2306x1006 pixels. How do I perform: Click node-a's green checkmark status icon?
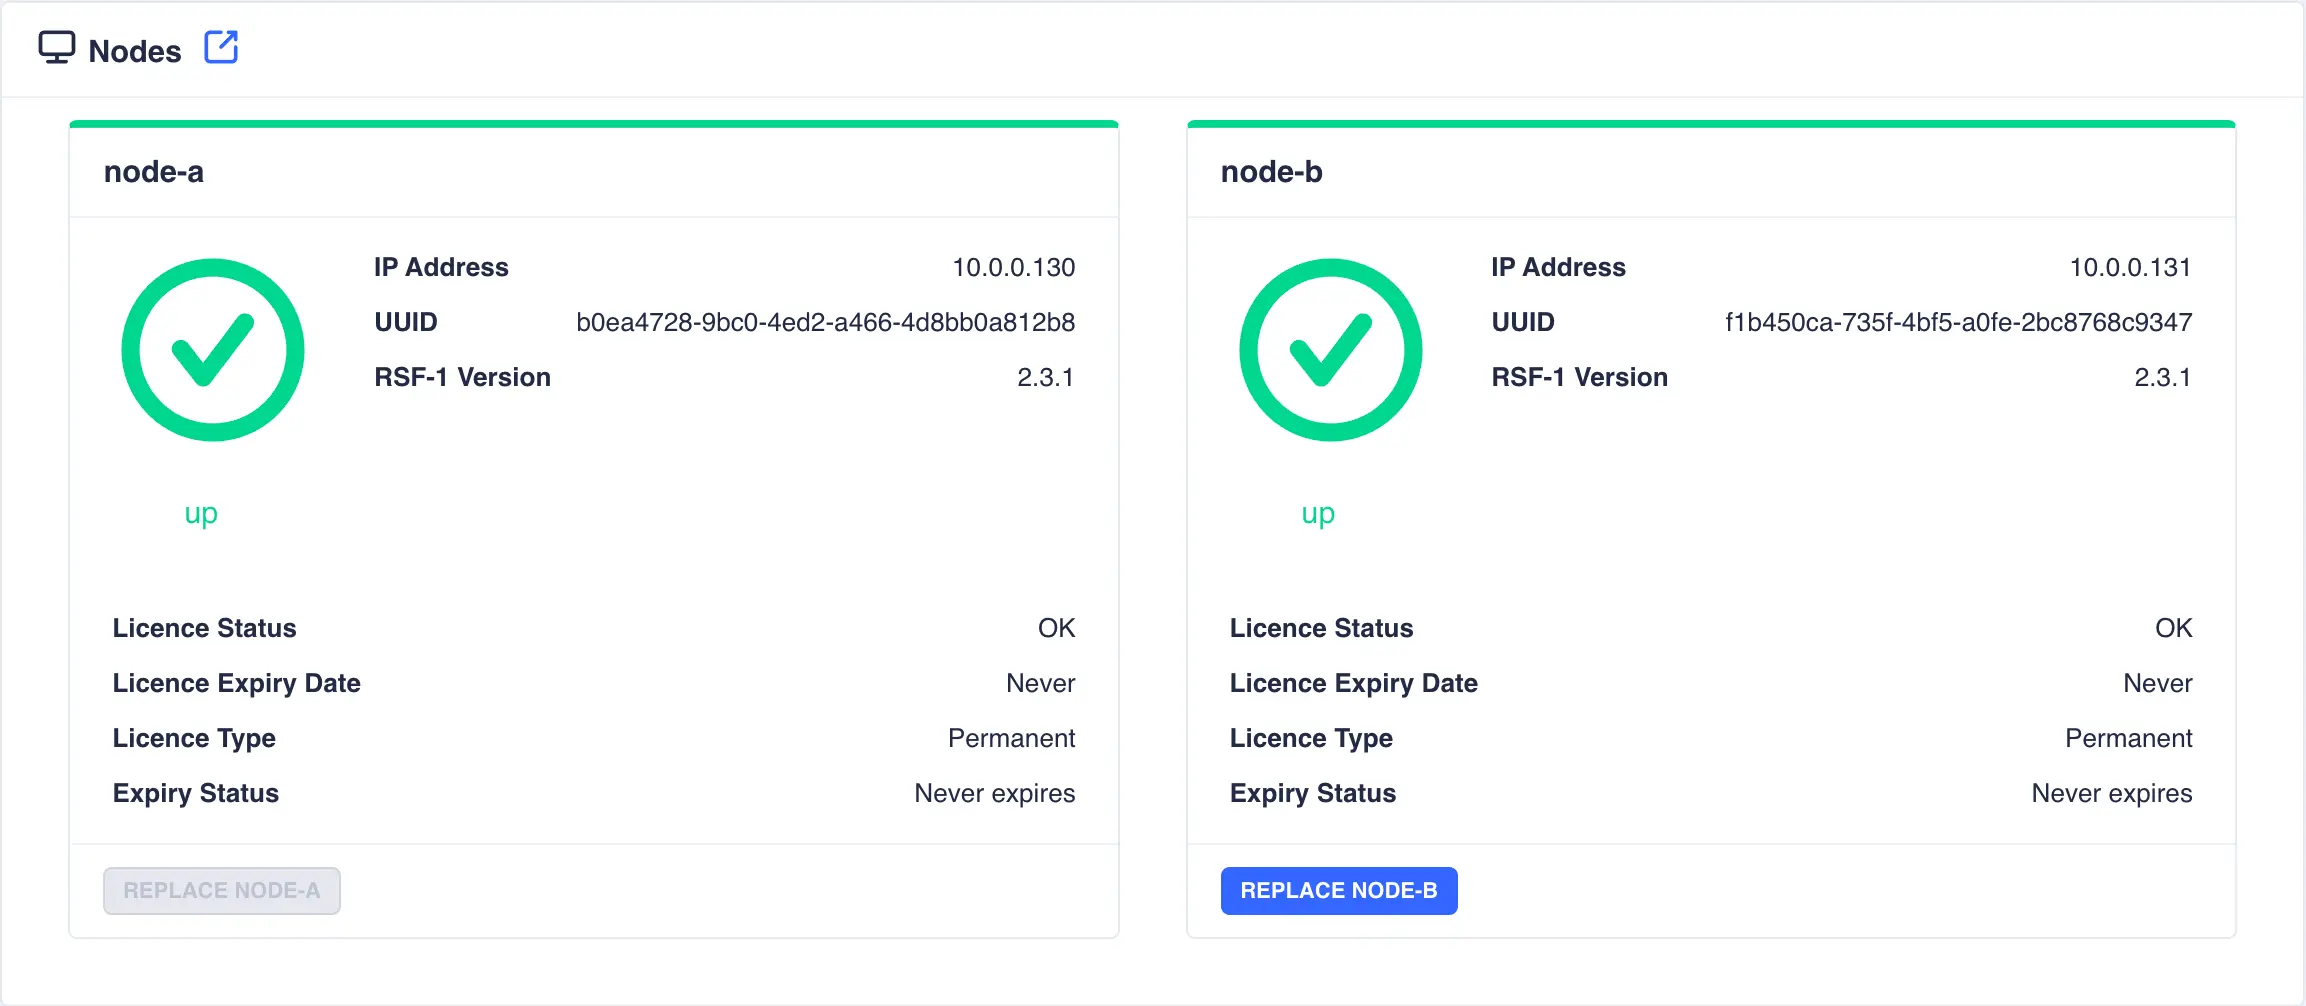tap(213, 350)
